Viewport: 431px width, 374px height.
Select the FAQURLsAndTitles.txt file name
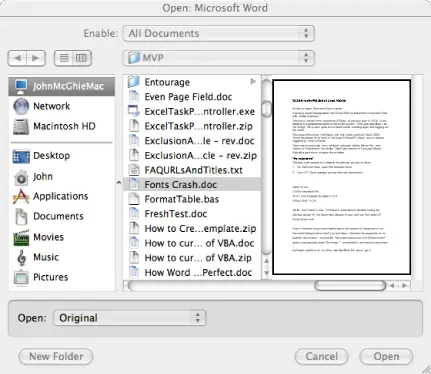pyautogui.click(x=193, y=170)
